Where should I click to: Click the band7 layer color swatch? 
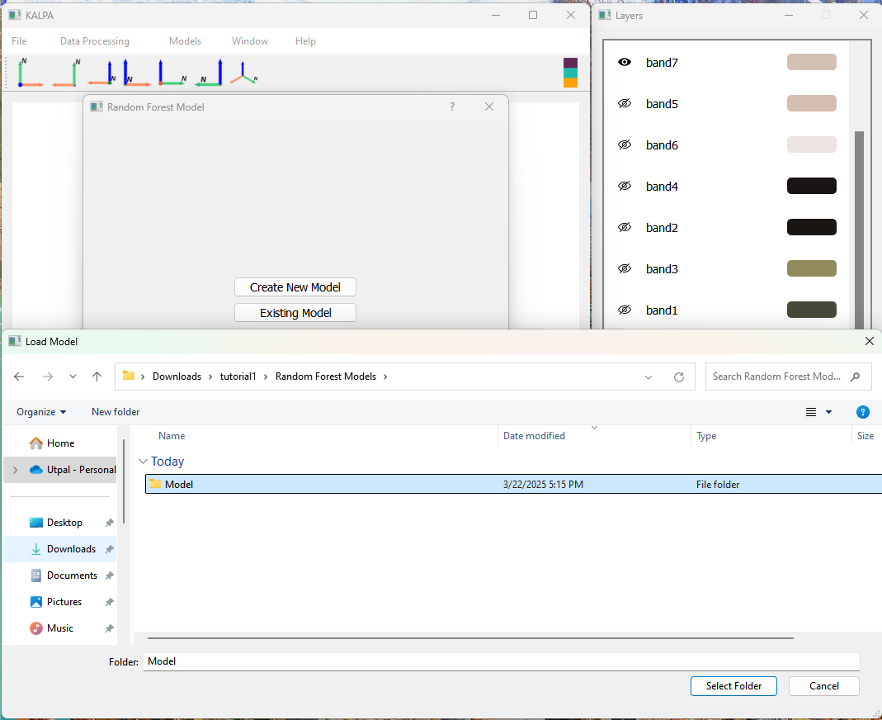click(812, 62)
